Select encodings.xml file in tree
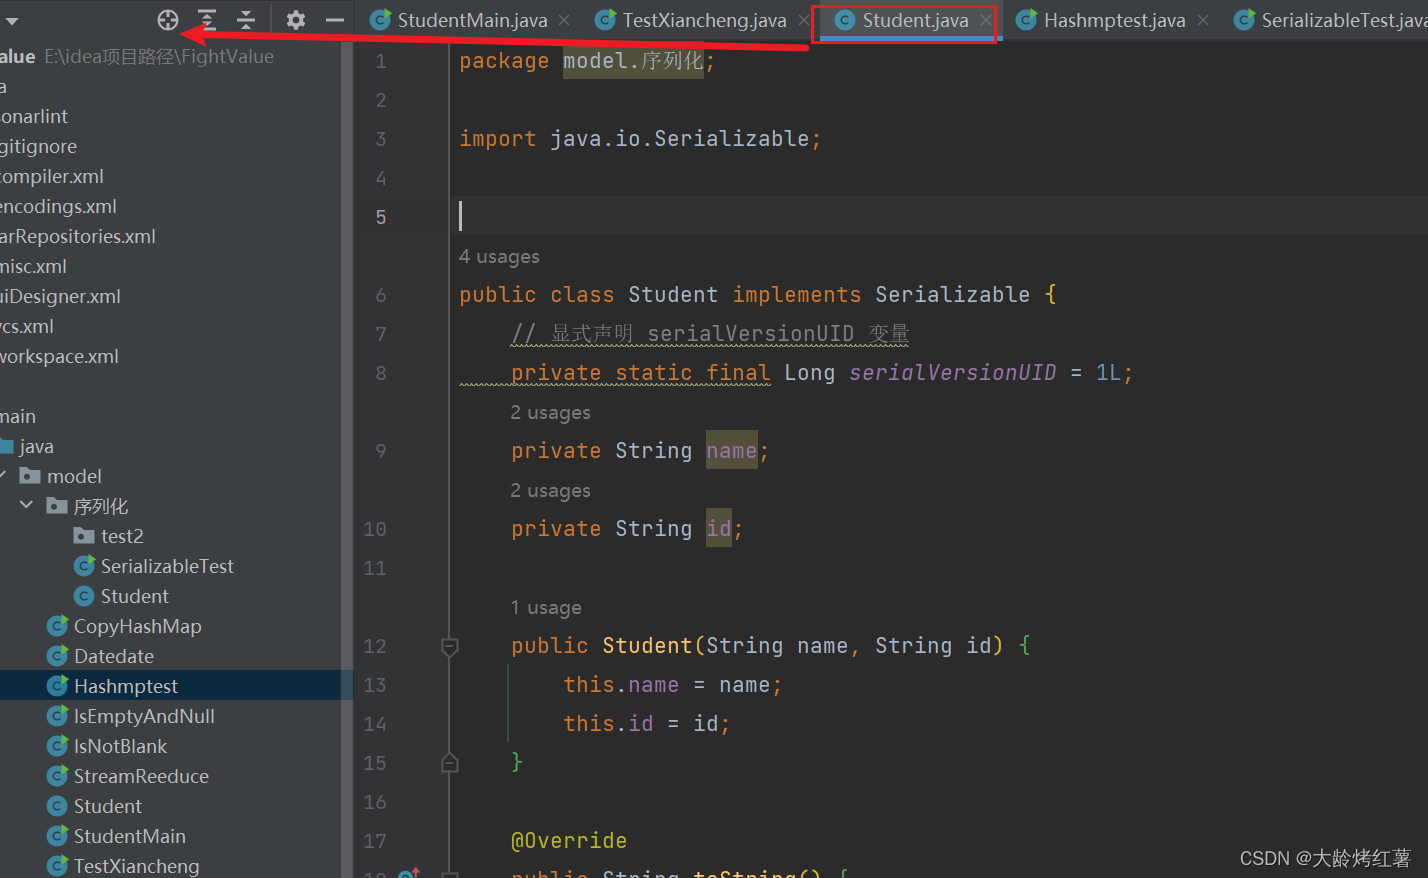This screenshot has height=878, width=1428. tap(58, 206)
